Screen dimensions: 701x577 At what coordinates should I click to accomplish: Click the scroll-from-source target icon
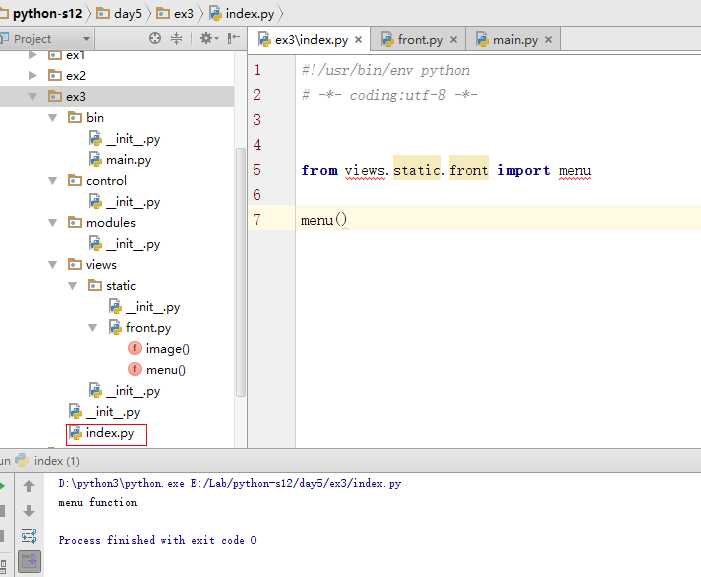click(x=155, y=38)
